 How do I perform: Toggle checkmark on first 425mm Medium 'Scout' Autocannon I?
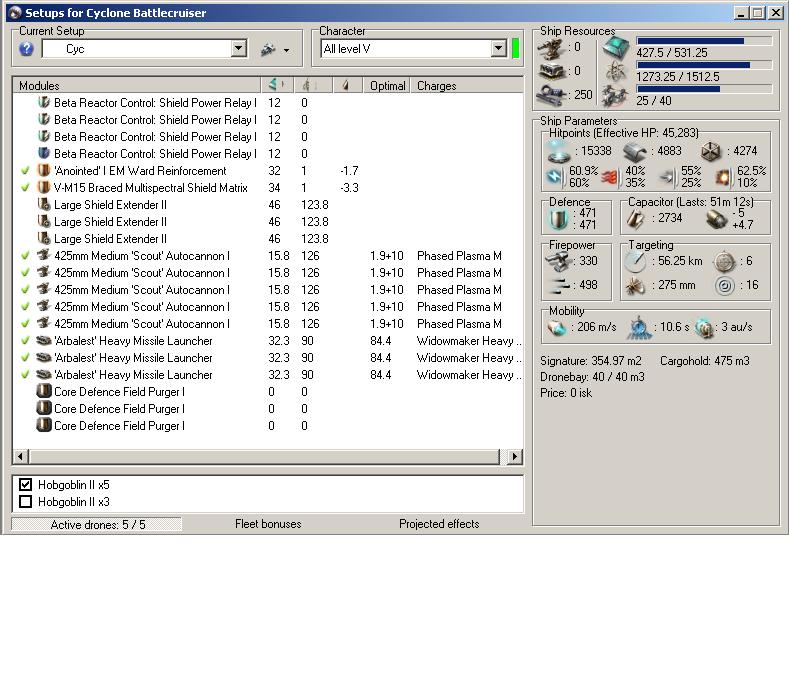coord(25,256)
